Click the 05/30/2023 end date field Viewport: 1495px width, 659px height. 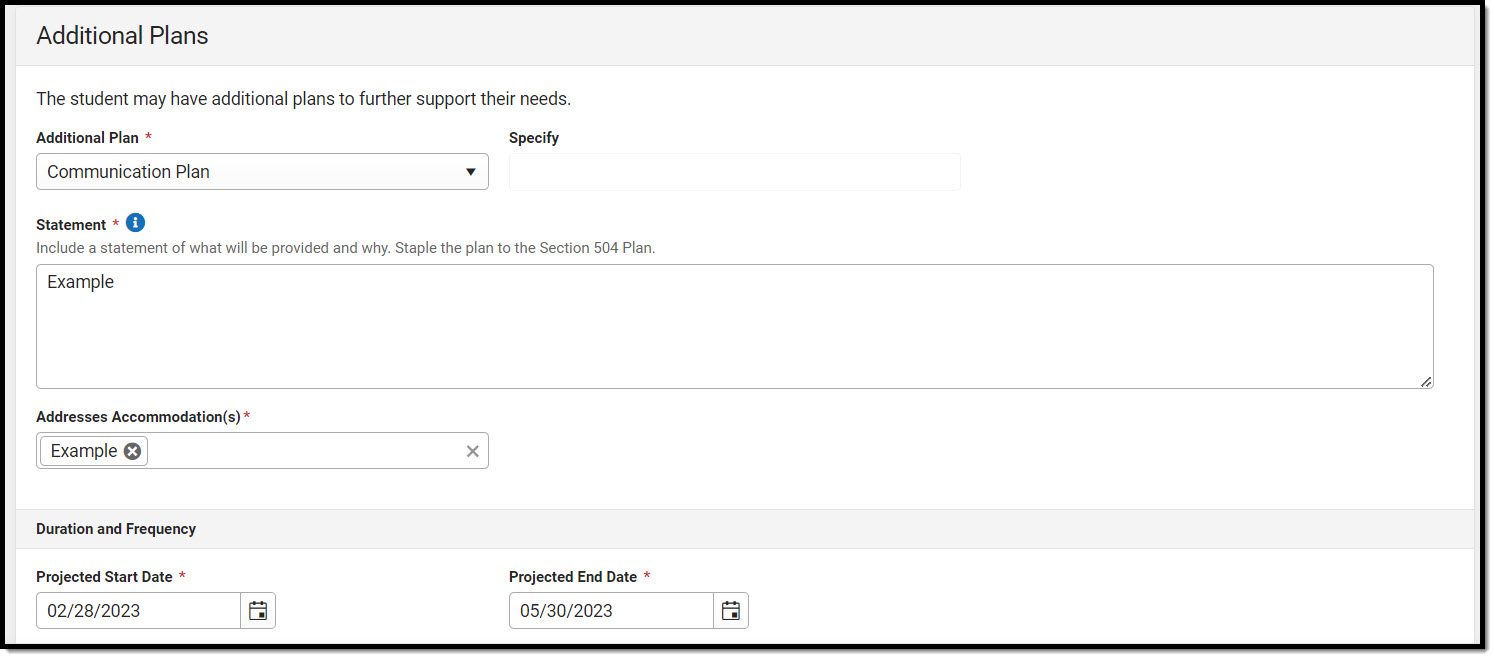pos(611,611)
